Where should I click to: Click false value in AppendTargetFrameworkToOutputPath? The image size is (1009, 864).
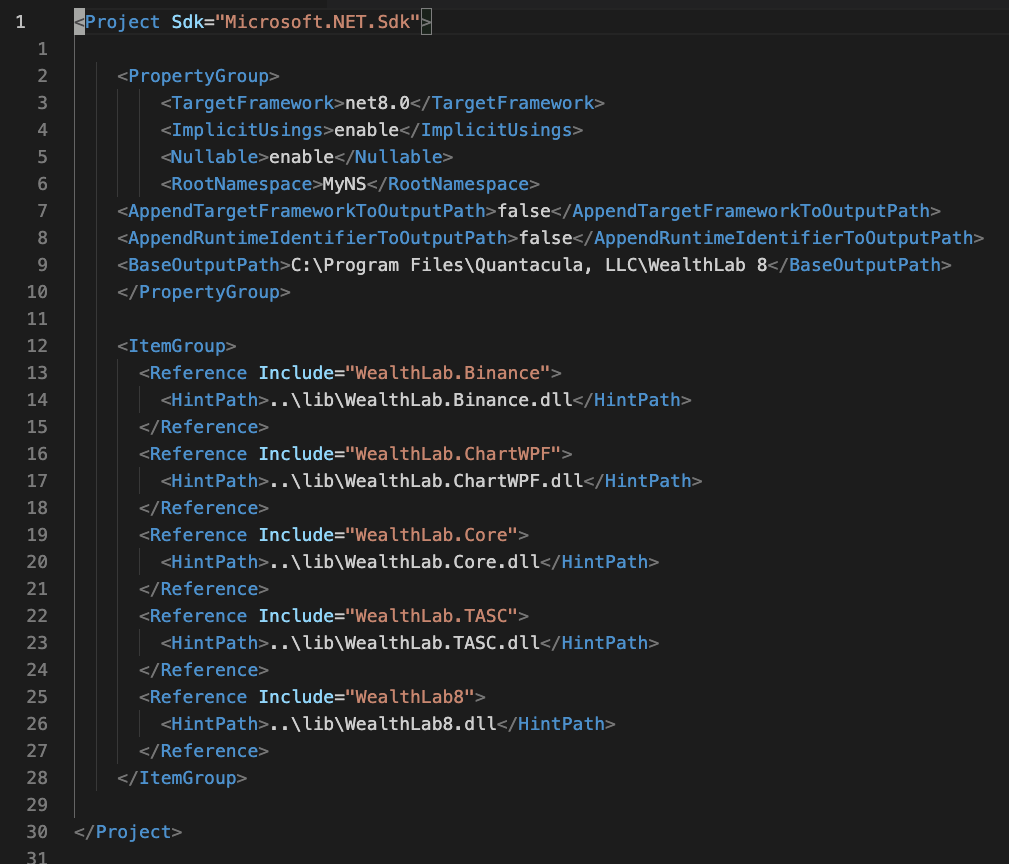tap(524, 211)
